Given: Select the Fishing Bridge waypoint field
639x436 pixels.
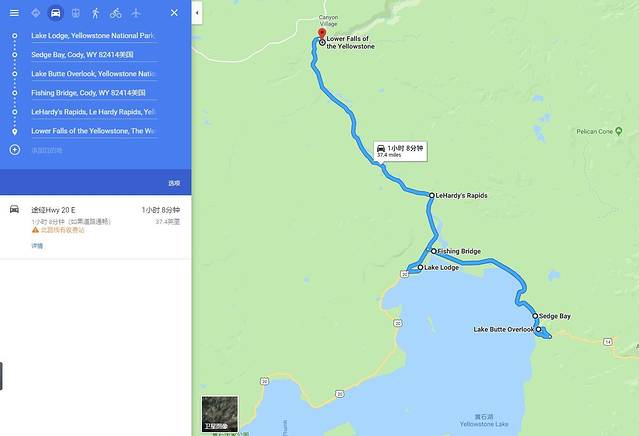Looking at the screenshot, I should coord(95,93).
